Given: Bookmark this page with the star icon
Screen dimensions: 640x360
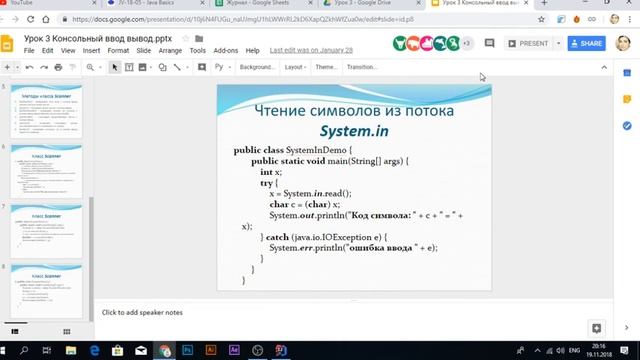Looking at the screenshot, I should coord(541,19).
